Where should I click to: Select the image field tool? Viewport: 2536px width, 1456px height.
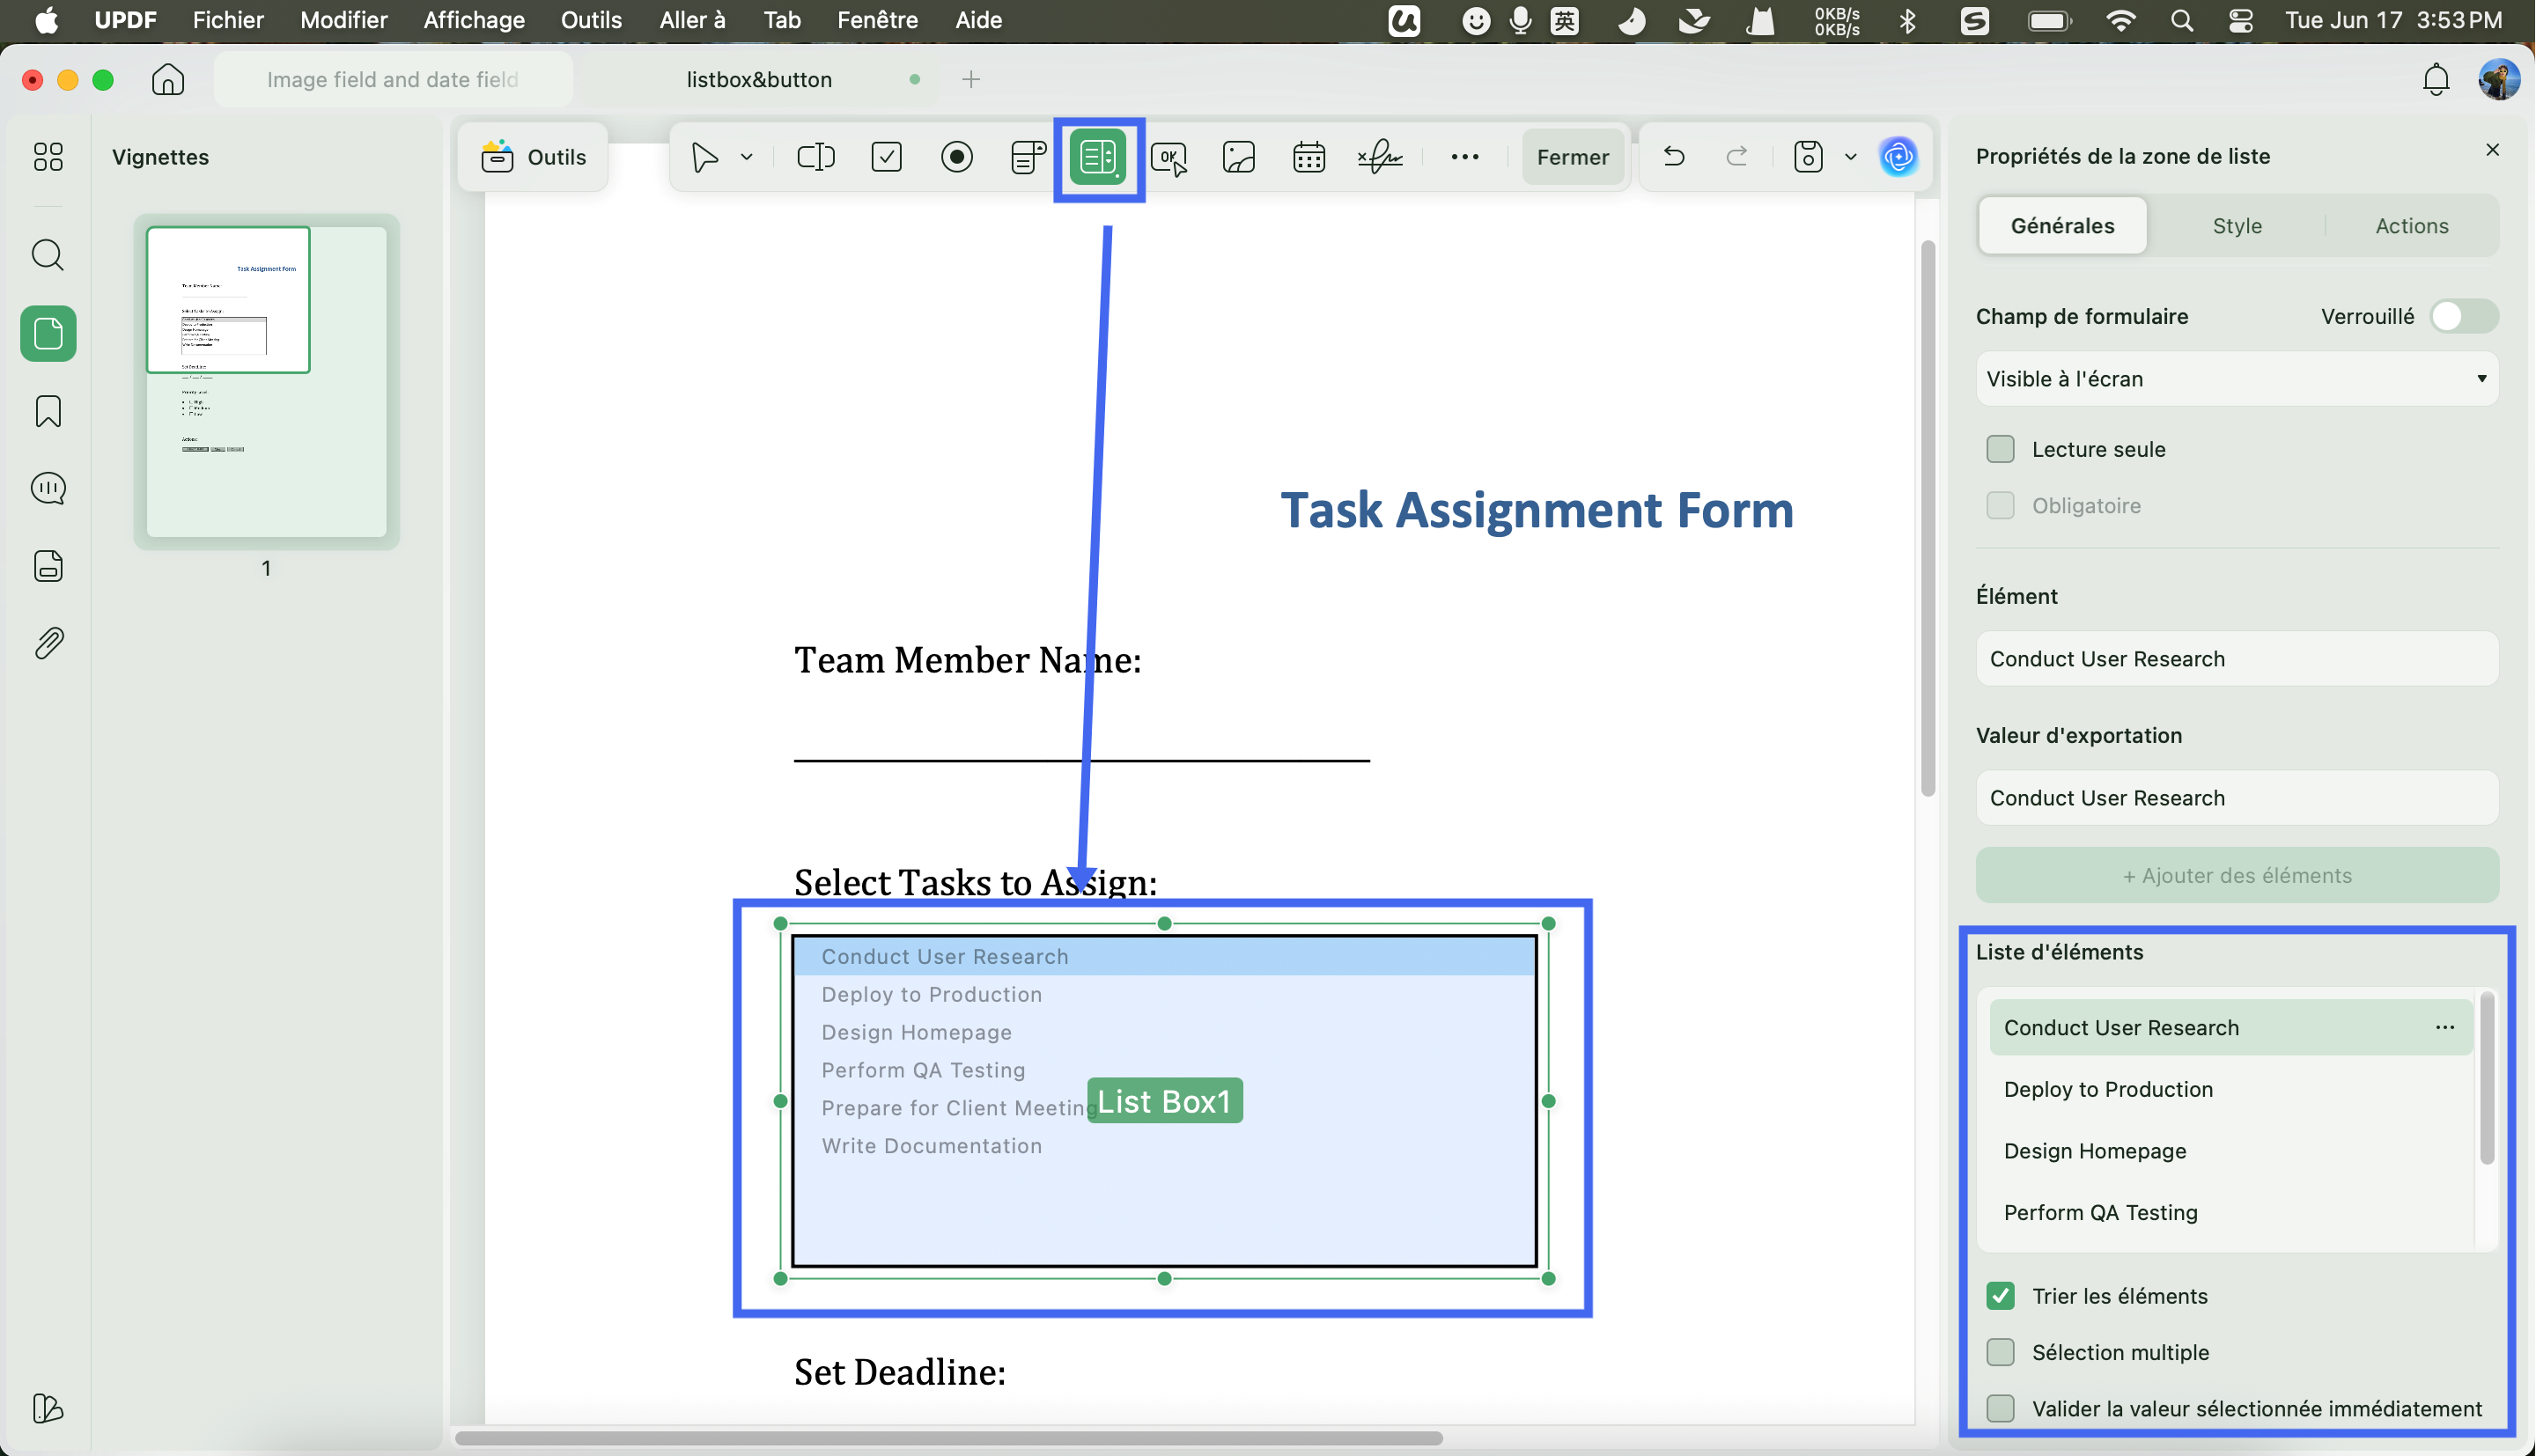point(1239,157)
